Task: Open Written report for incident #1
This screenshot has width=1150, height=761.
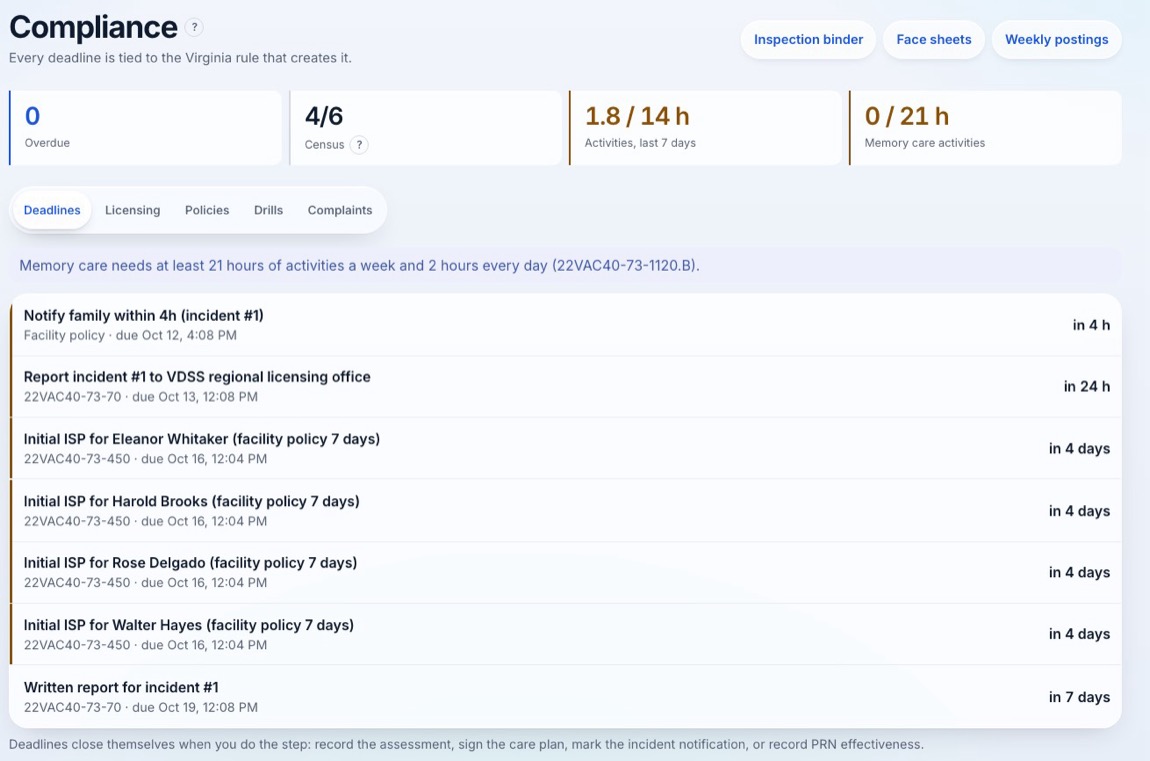Action: coord(565,696)
